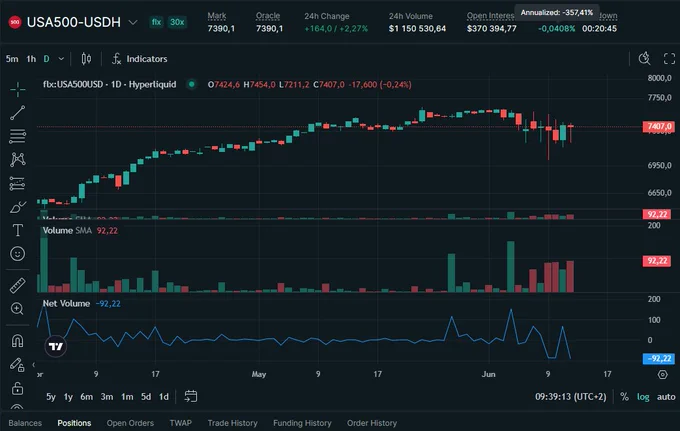Switch to the TWAP tab
This screenshot has height=431, width=680.
(x=180, y=423)
